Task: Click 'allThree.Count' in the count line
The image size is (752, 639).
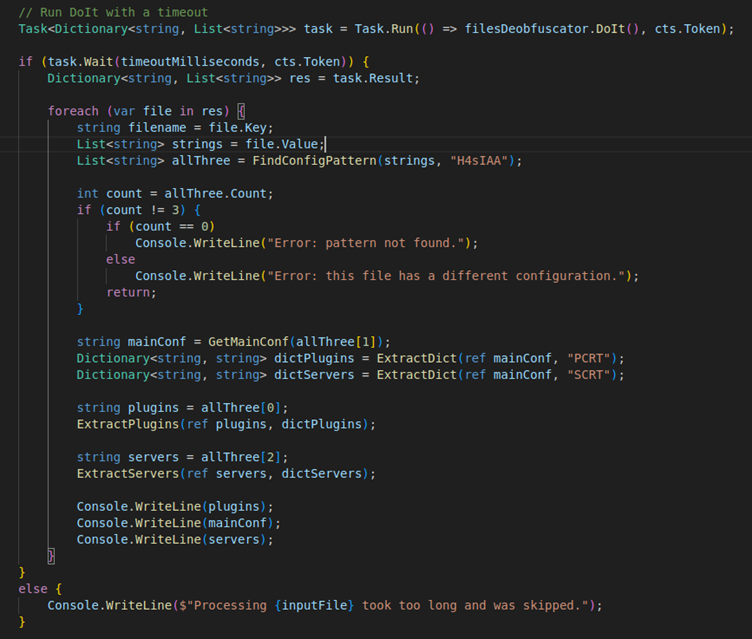Action: (215, 194)
